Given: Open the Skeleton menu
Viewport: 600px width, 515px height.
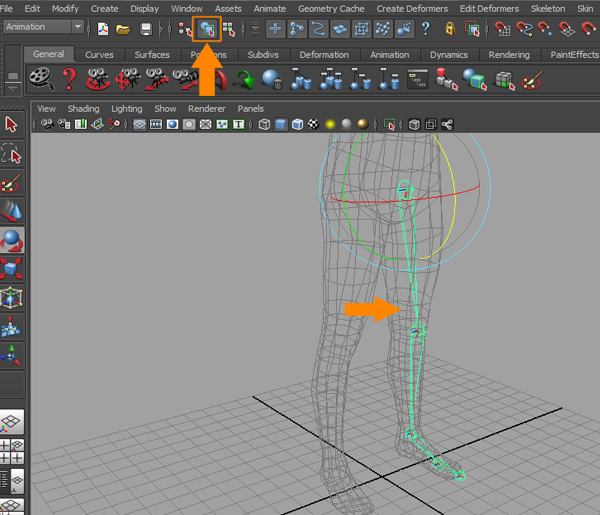Looking at the screenshot, I should click(x=548, y=8).
